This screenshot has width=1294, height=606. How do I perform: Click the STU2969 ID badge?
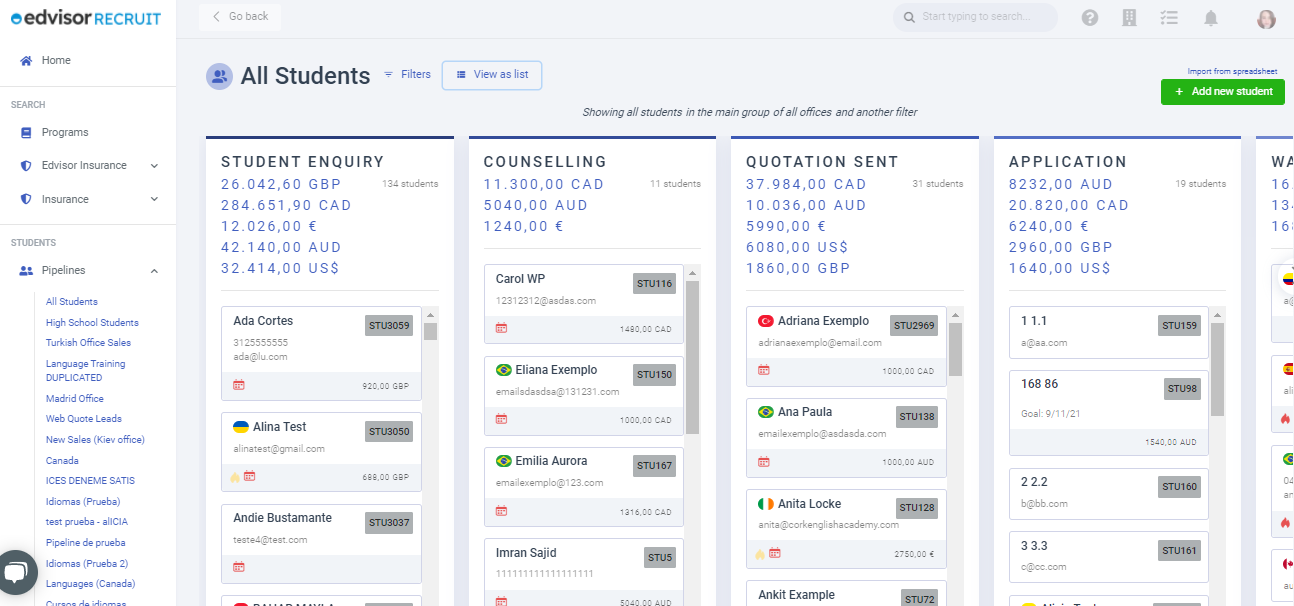click(x=914, y=326)
